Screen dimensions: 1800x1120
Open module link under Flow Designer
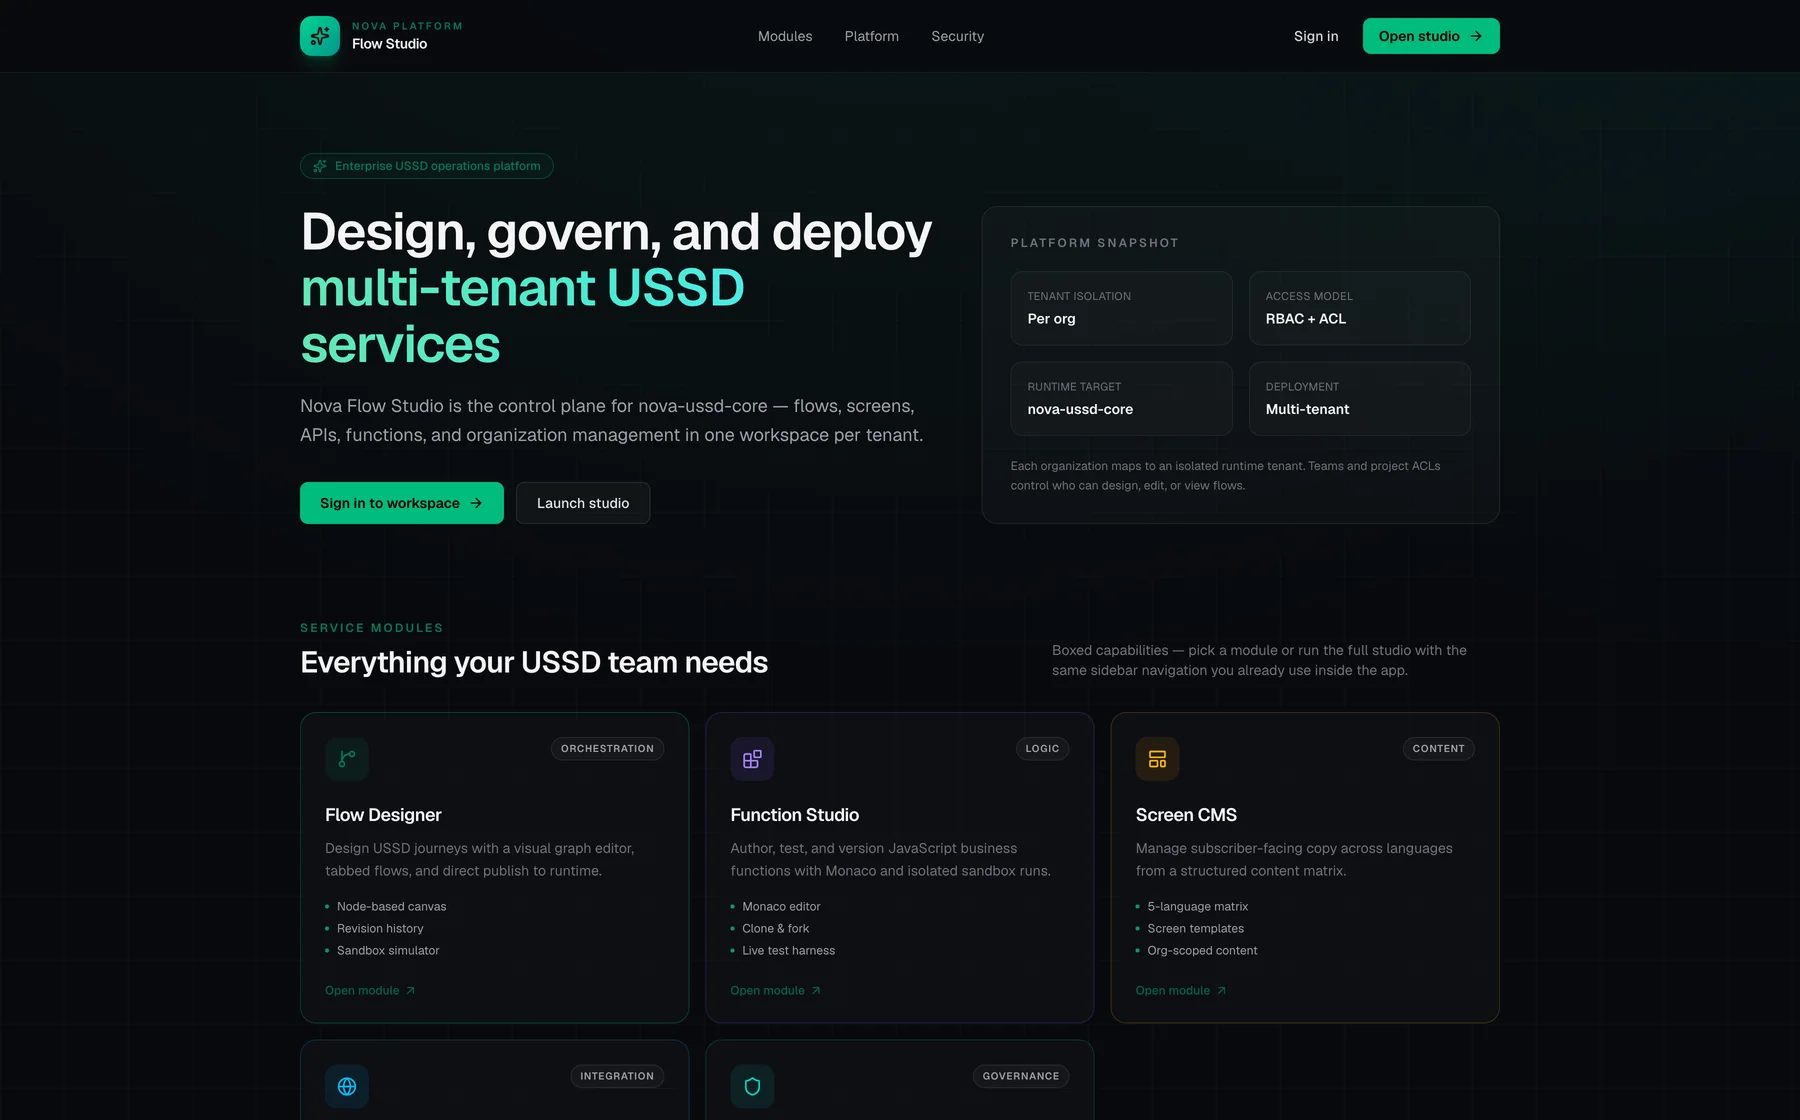tap(370, 991)
